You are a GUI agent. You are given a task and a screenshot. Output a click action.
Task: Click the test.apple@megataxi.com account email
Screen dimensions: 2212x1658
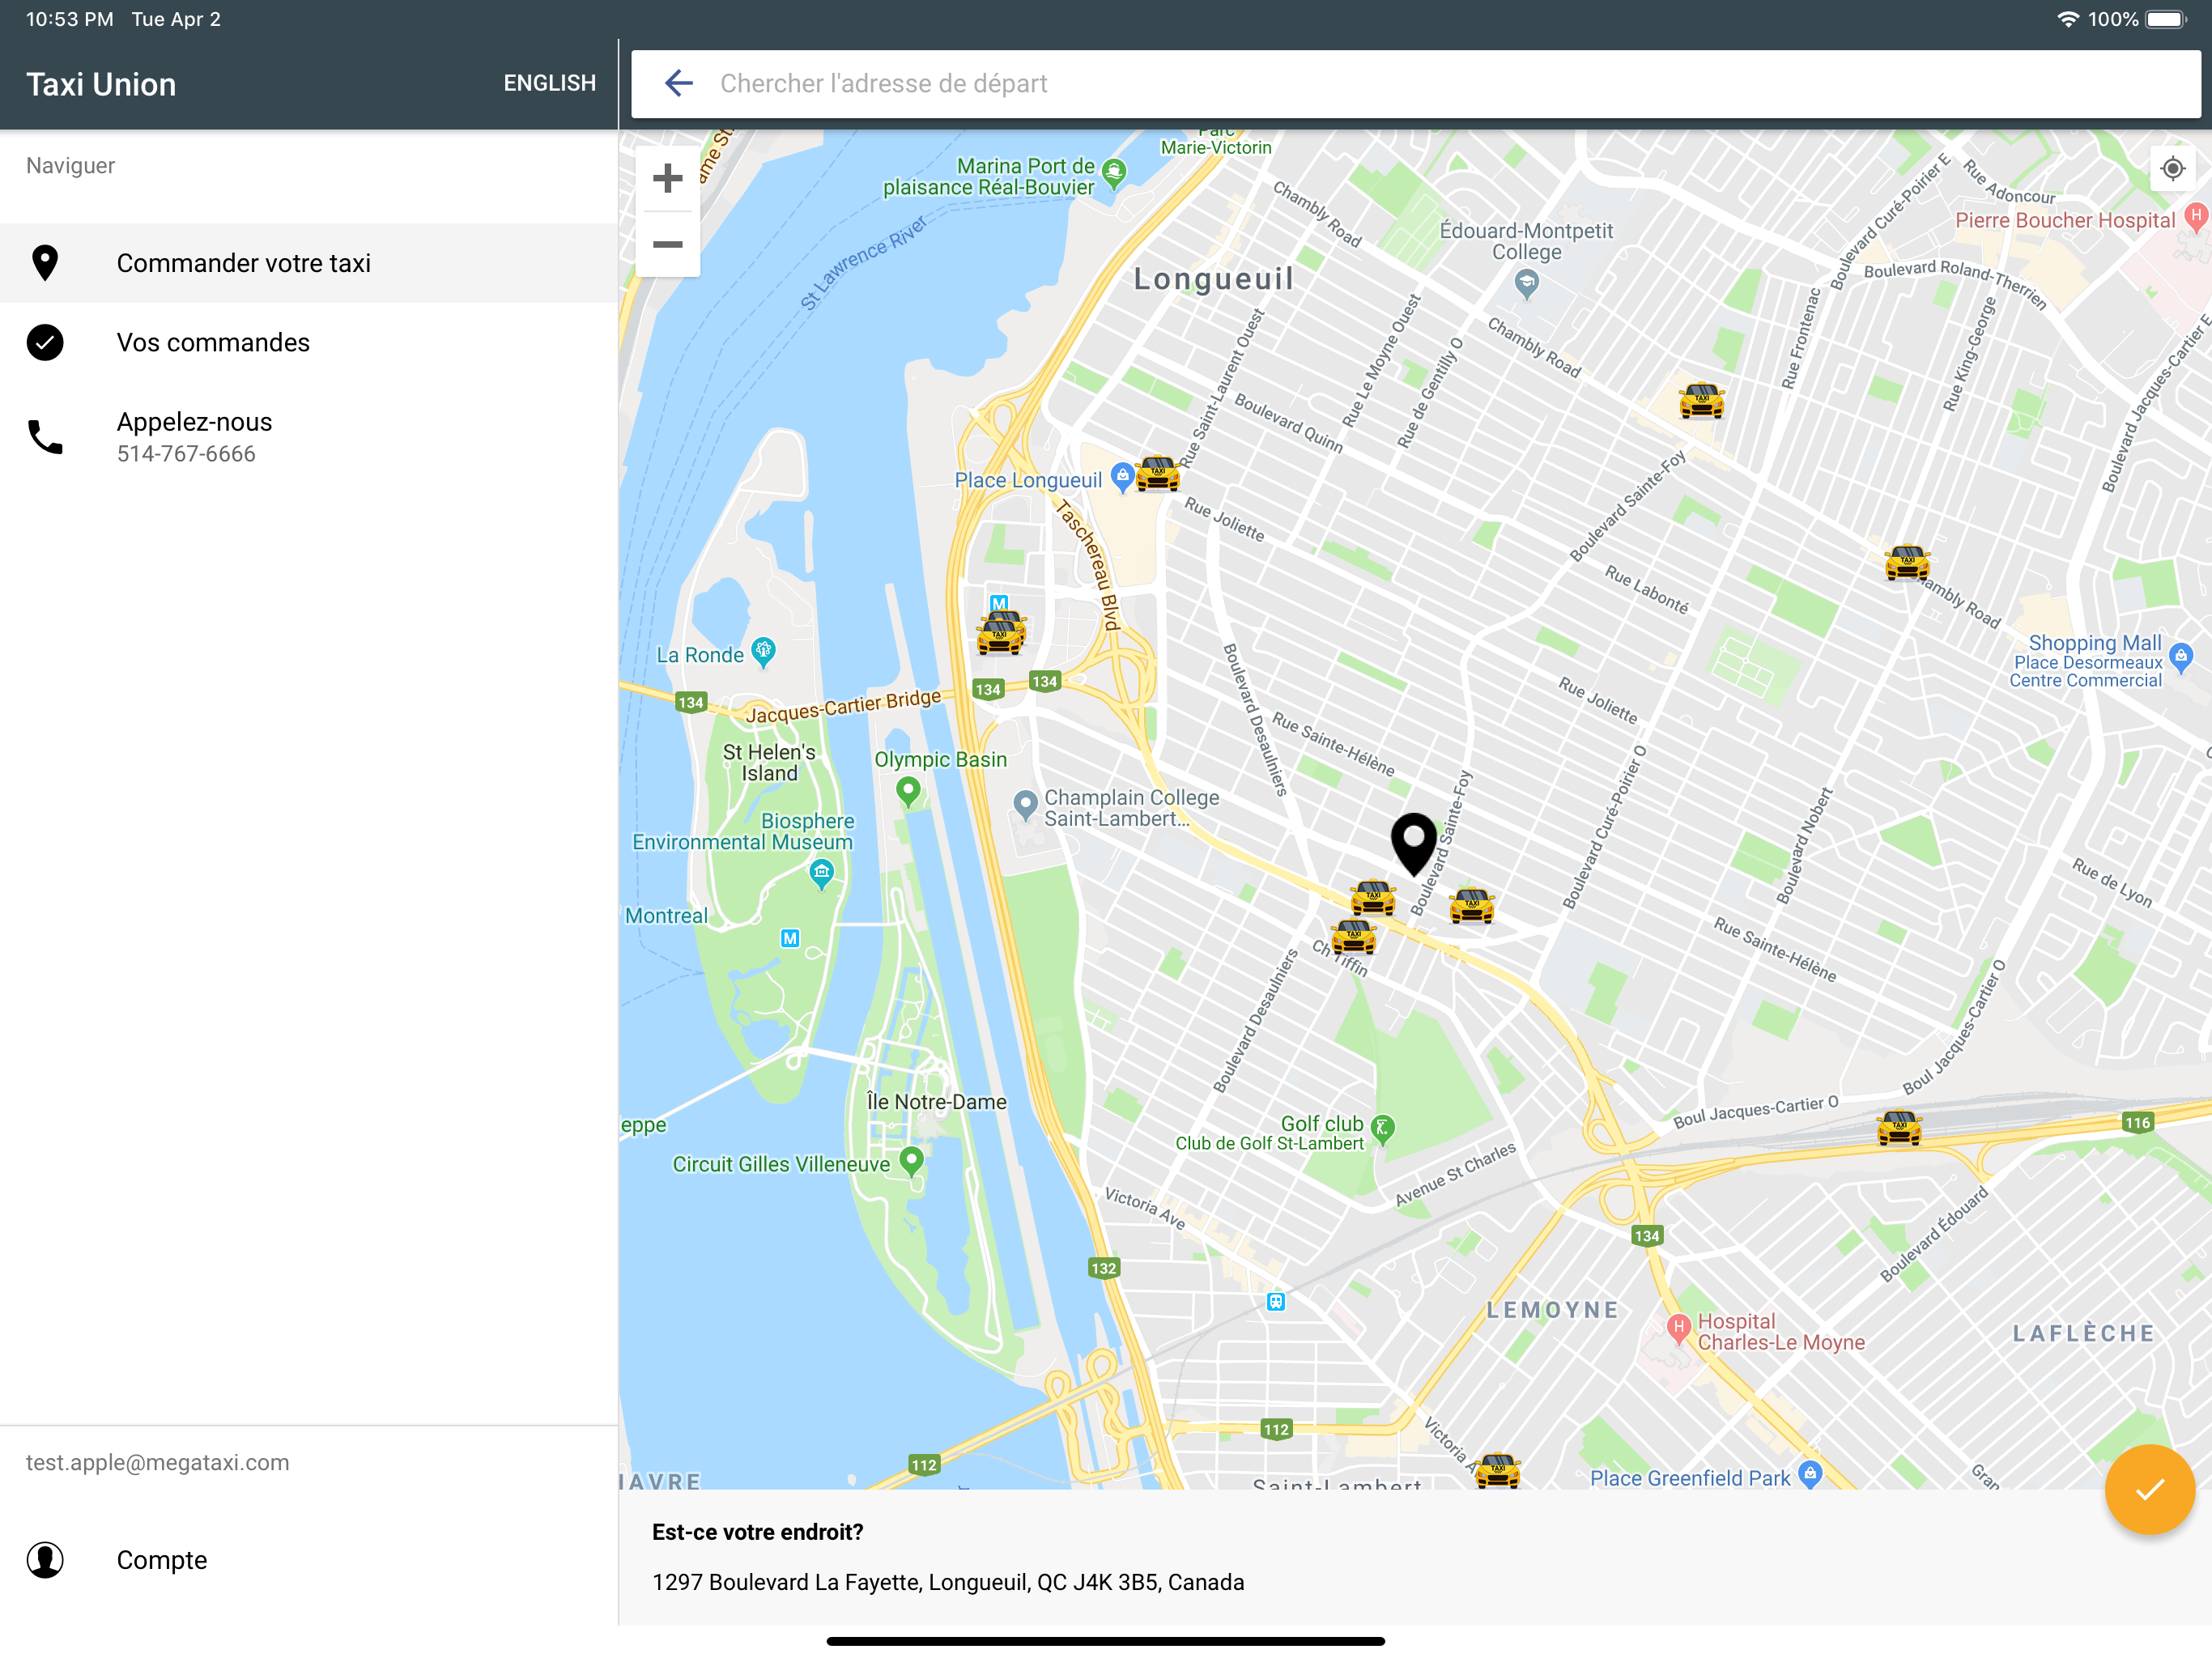pyautogui.click(x=157, y=1462)
